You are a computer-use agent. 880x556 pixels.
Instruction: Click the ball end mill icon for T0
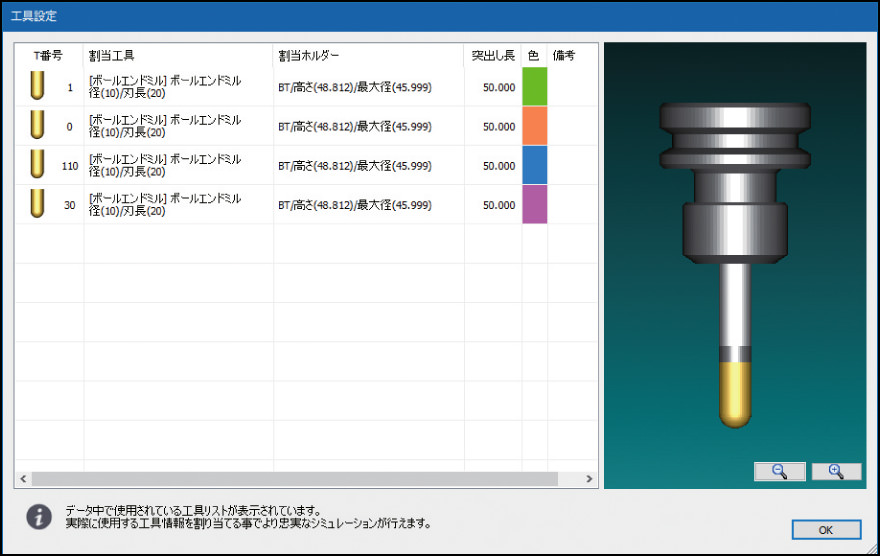click(x=37, y=126)
